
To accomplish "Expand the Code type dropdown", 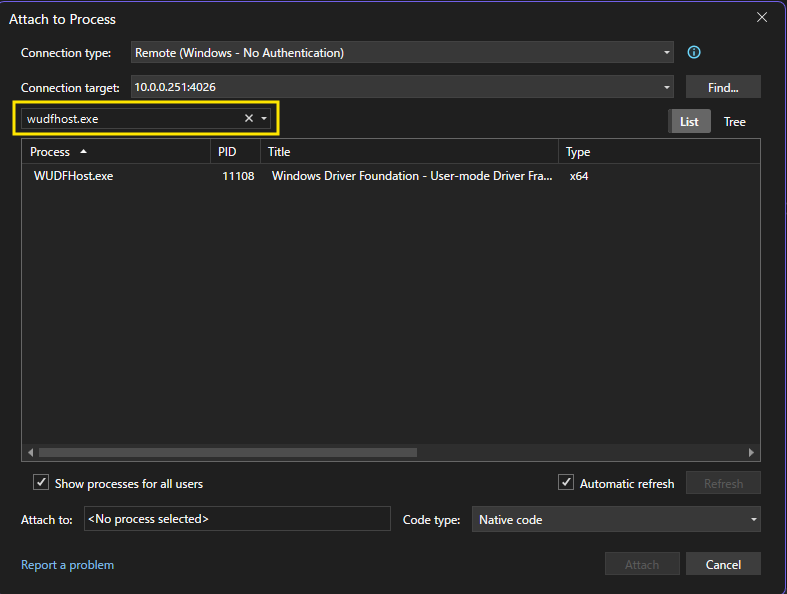I will click(753, 520).
